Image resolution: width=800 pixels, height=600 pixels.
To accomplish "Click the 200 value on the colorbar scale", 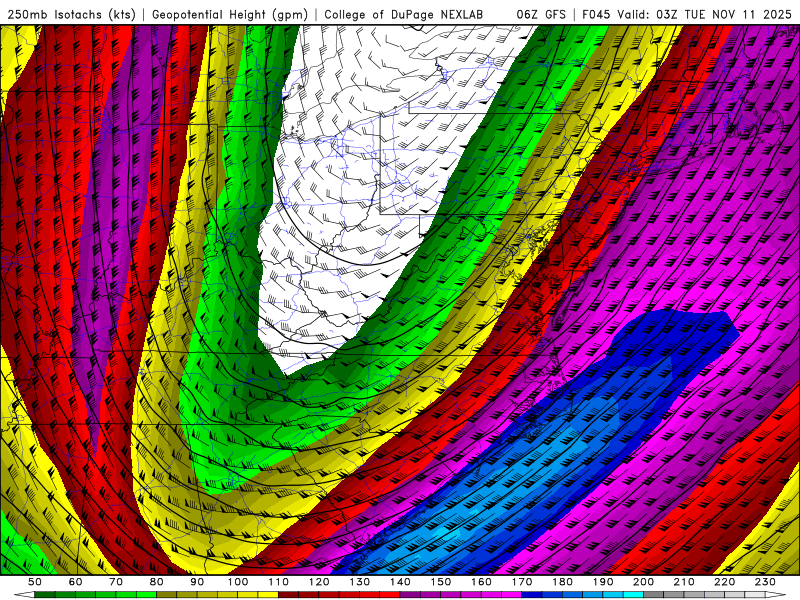I will [643, 582].
